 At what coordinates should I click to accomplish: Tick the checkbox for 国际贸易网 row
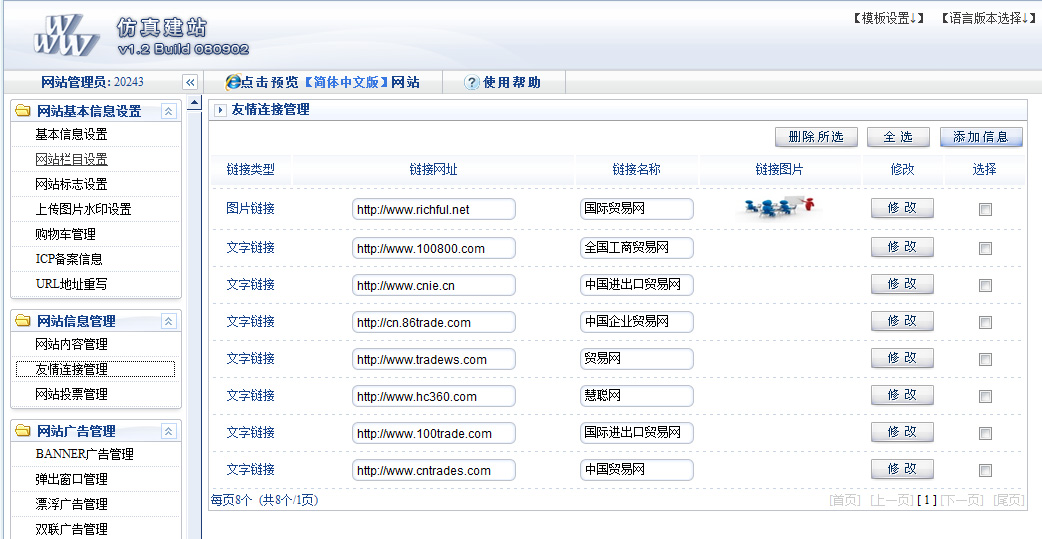point(985,210)
